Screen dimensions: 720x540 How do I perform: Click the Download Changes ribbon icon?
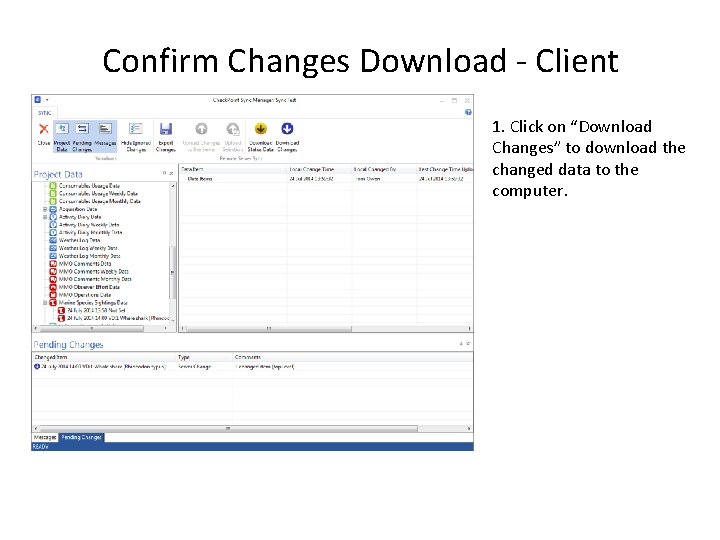click(x=287, y=129)
